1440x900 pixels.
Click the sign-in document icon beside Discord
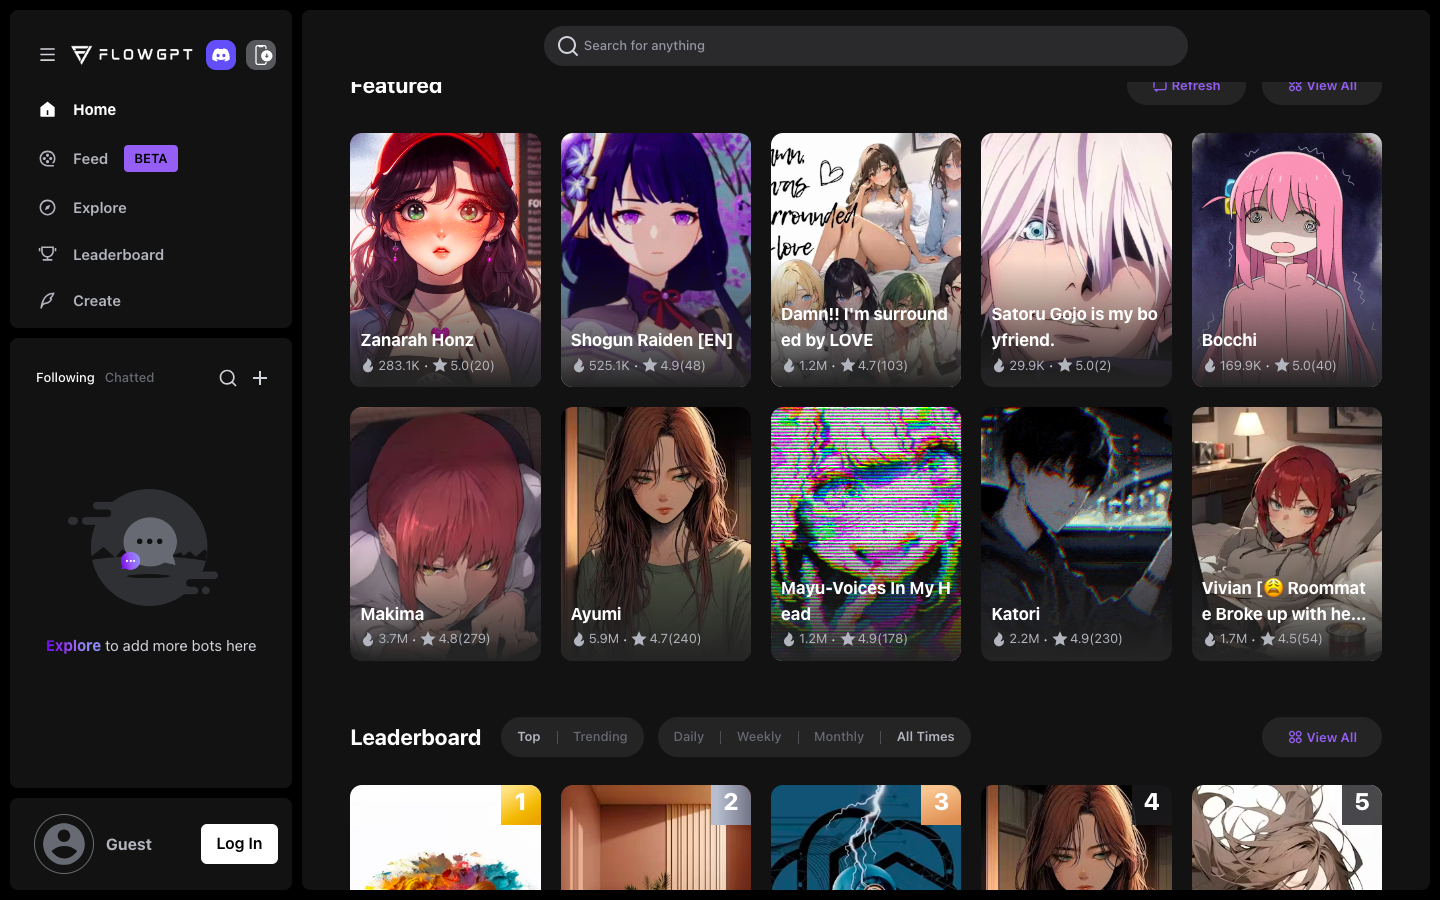(261, 55)
